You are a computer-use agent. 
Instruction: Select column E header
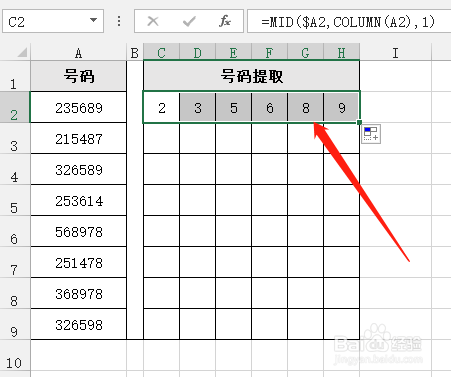point(233,52)
